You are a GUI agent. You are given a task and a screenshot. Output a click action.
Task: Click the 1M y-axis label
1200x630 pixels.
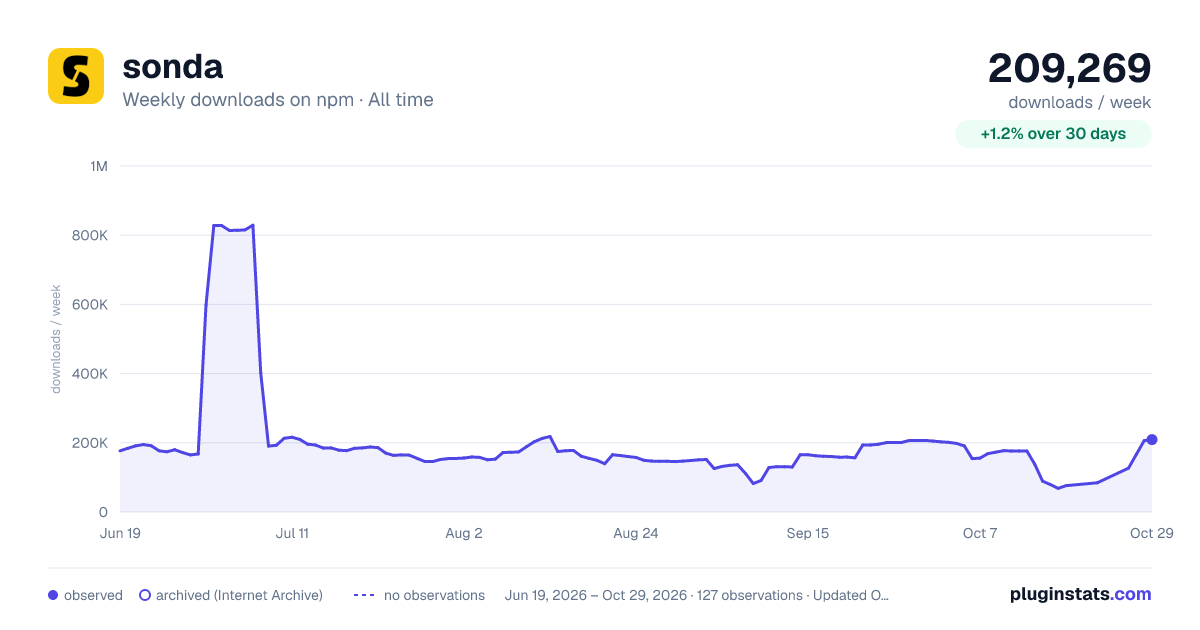coord(99,166)
